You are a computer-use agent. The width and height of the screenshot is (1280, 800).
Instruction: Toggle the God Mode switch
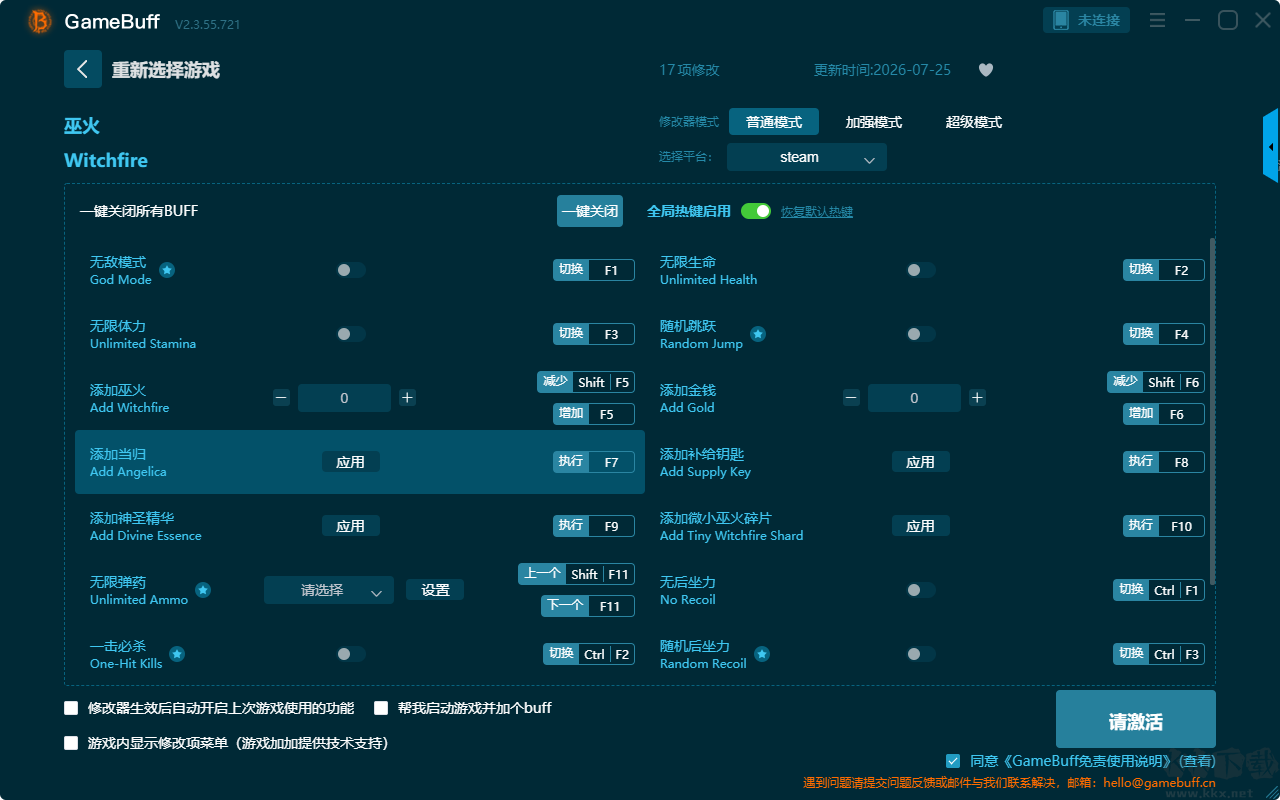(x=351, y=270)
